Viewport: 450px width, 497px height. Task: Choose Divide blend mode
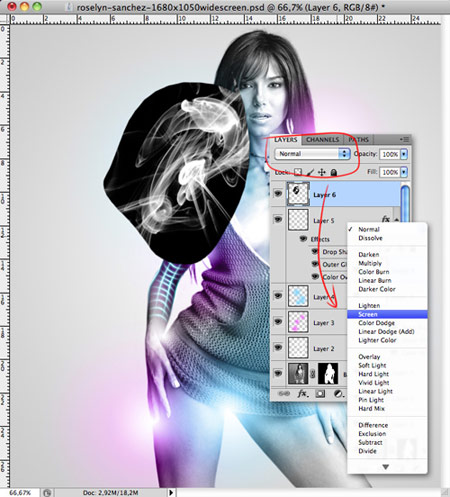tap(387, 451)
